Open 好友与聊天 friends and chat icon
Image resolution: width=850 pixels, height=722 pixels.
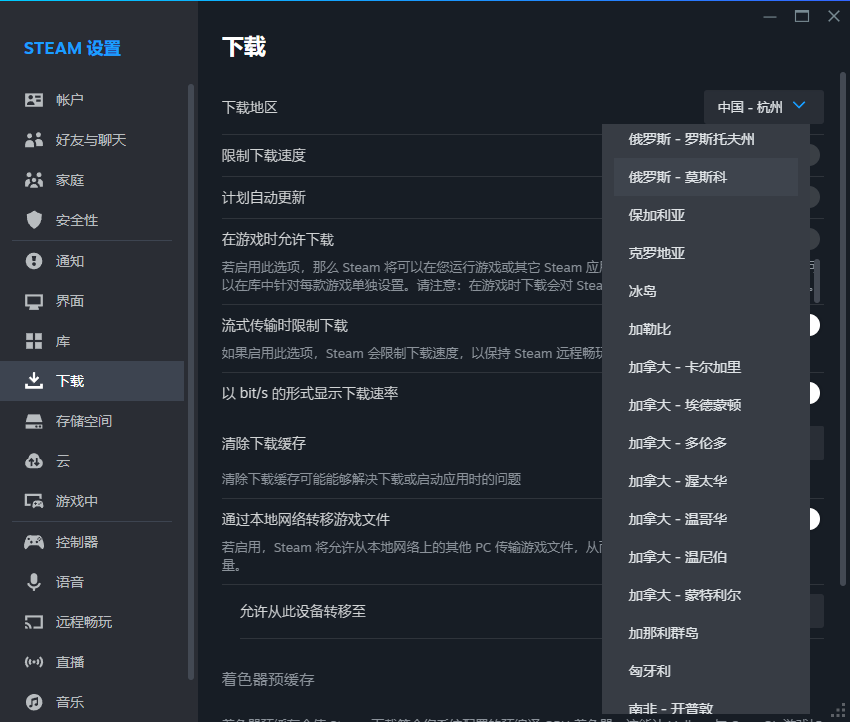click(34, 140)
